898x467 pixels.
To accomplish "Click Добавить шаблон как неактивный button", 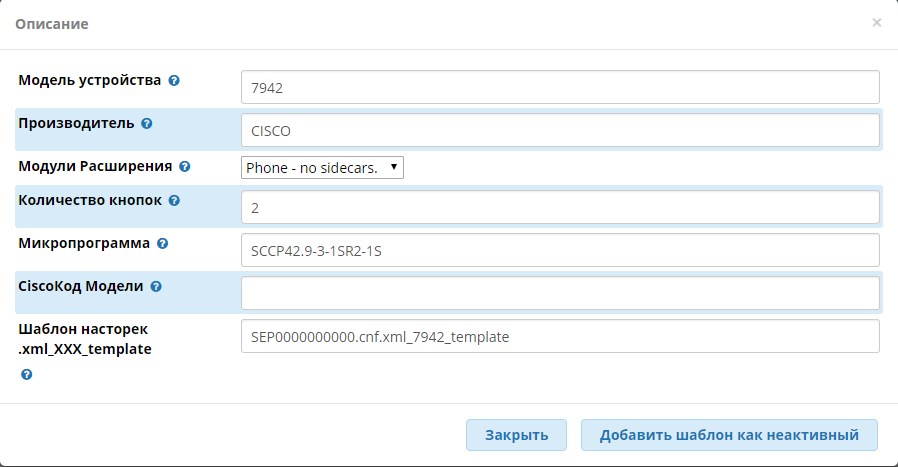I will pyautogui.click(x=729, y=435).
